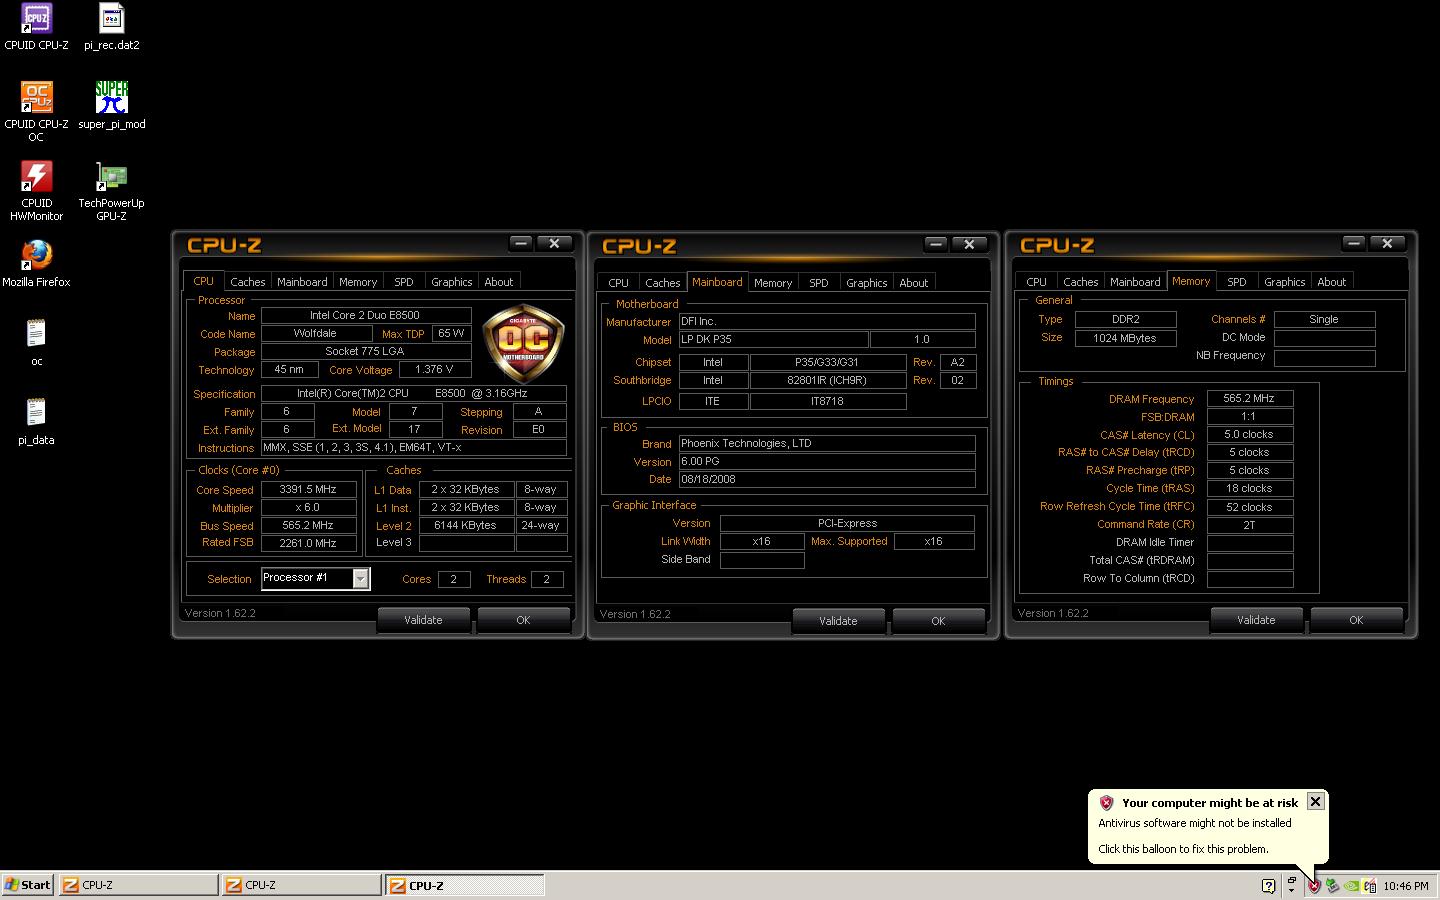Click the BIOS Date field 08/18/2008
Viewport: 1440px width, 900px height.
(827, 479)
